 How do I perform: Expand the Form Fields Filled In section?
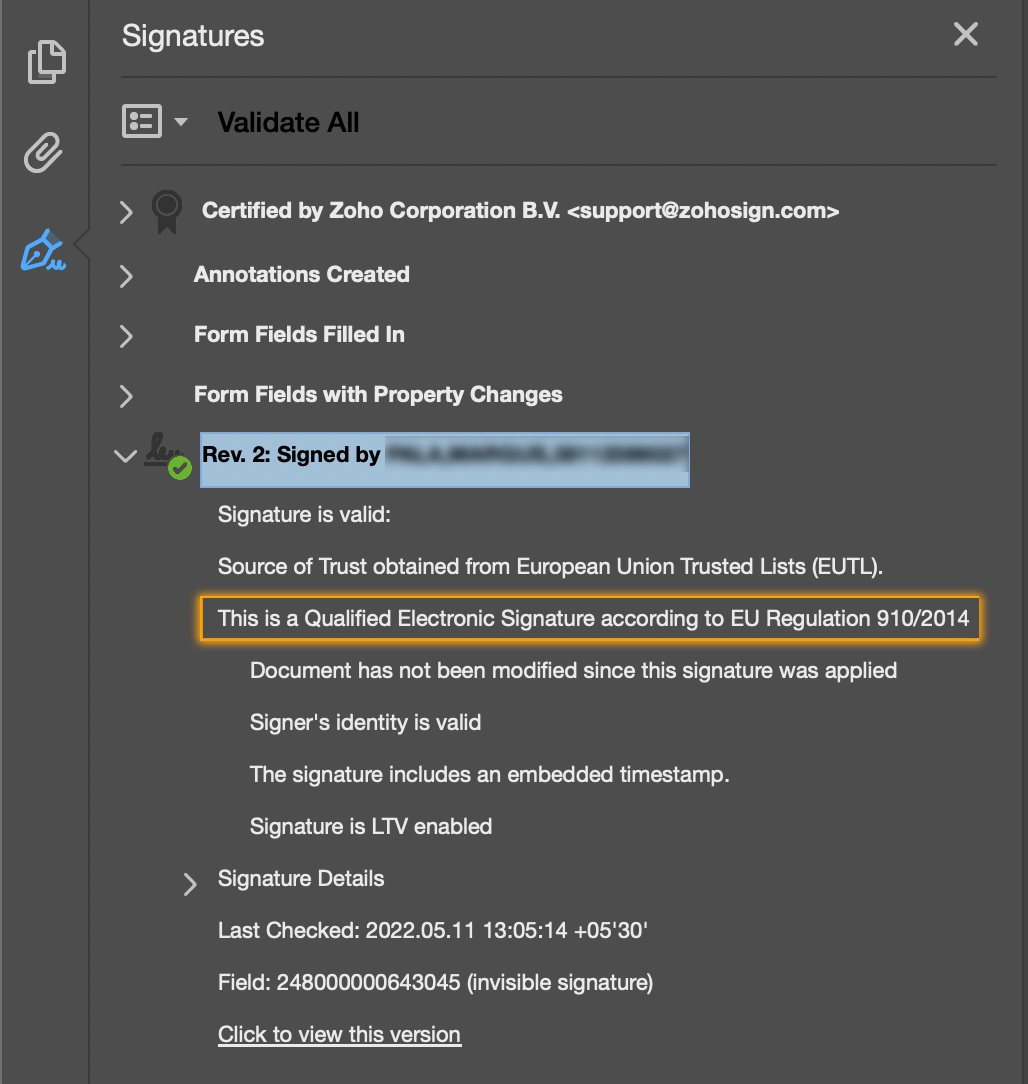point(126,335)
